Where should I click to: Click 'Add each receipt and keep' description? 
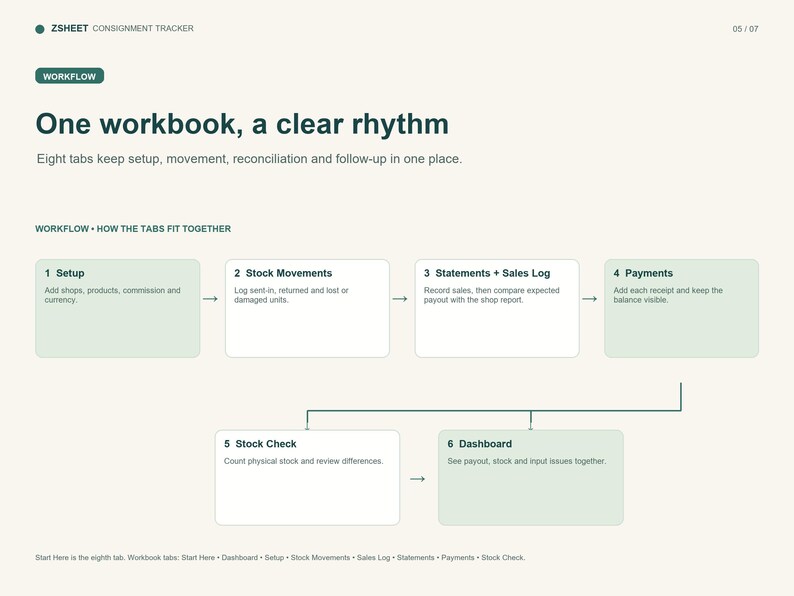tap(668, 295)
